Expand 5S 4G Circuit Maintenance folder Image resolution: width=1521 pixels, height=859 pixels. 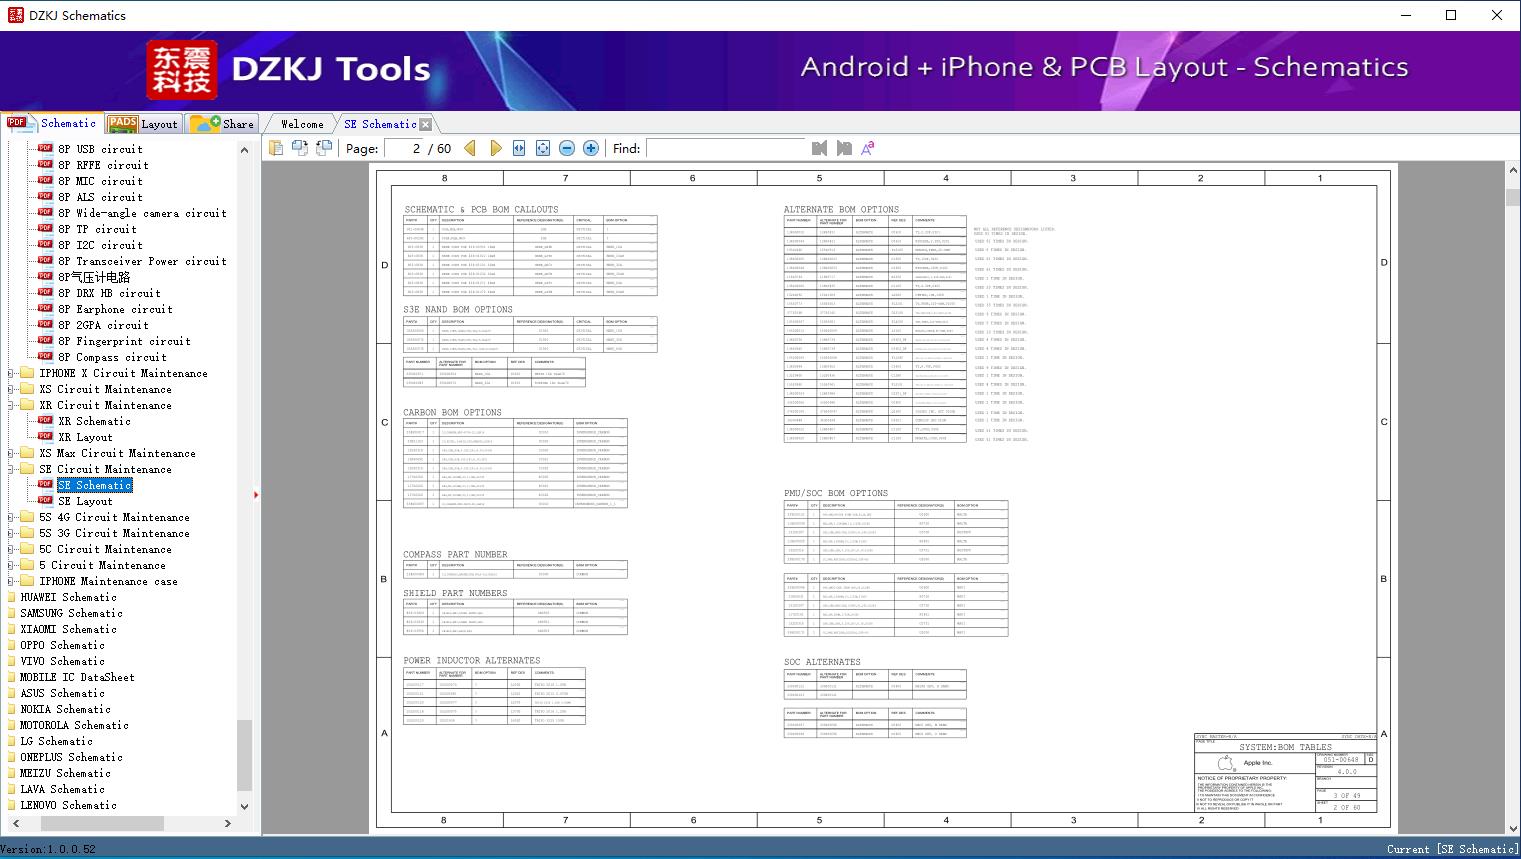click(11, 518)
